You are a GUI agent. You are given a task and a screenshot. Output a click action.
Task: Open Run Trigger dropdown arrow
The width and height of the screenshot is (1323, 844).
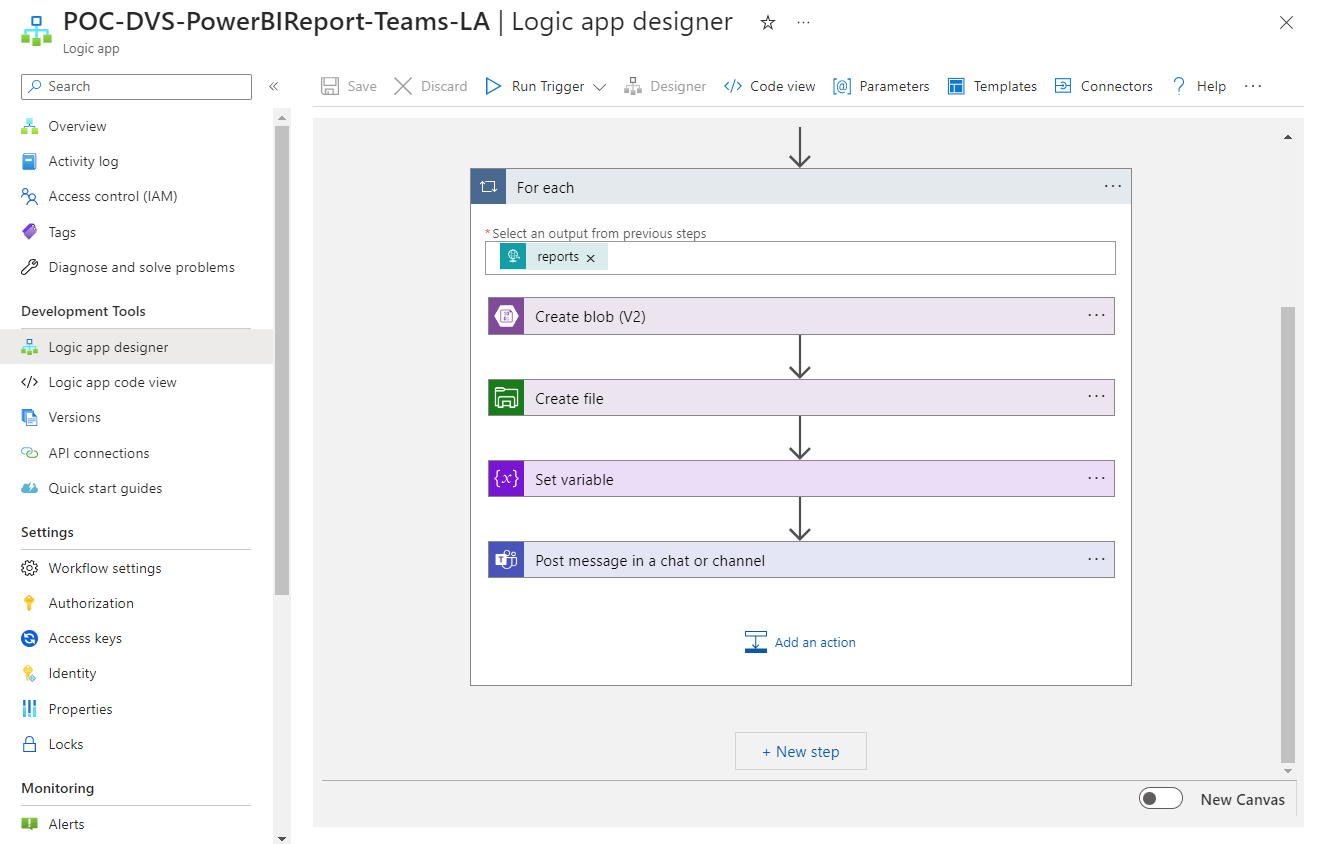pos(600,86)
